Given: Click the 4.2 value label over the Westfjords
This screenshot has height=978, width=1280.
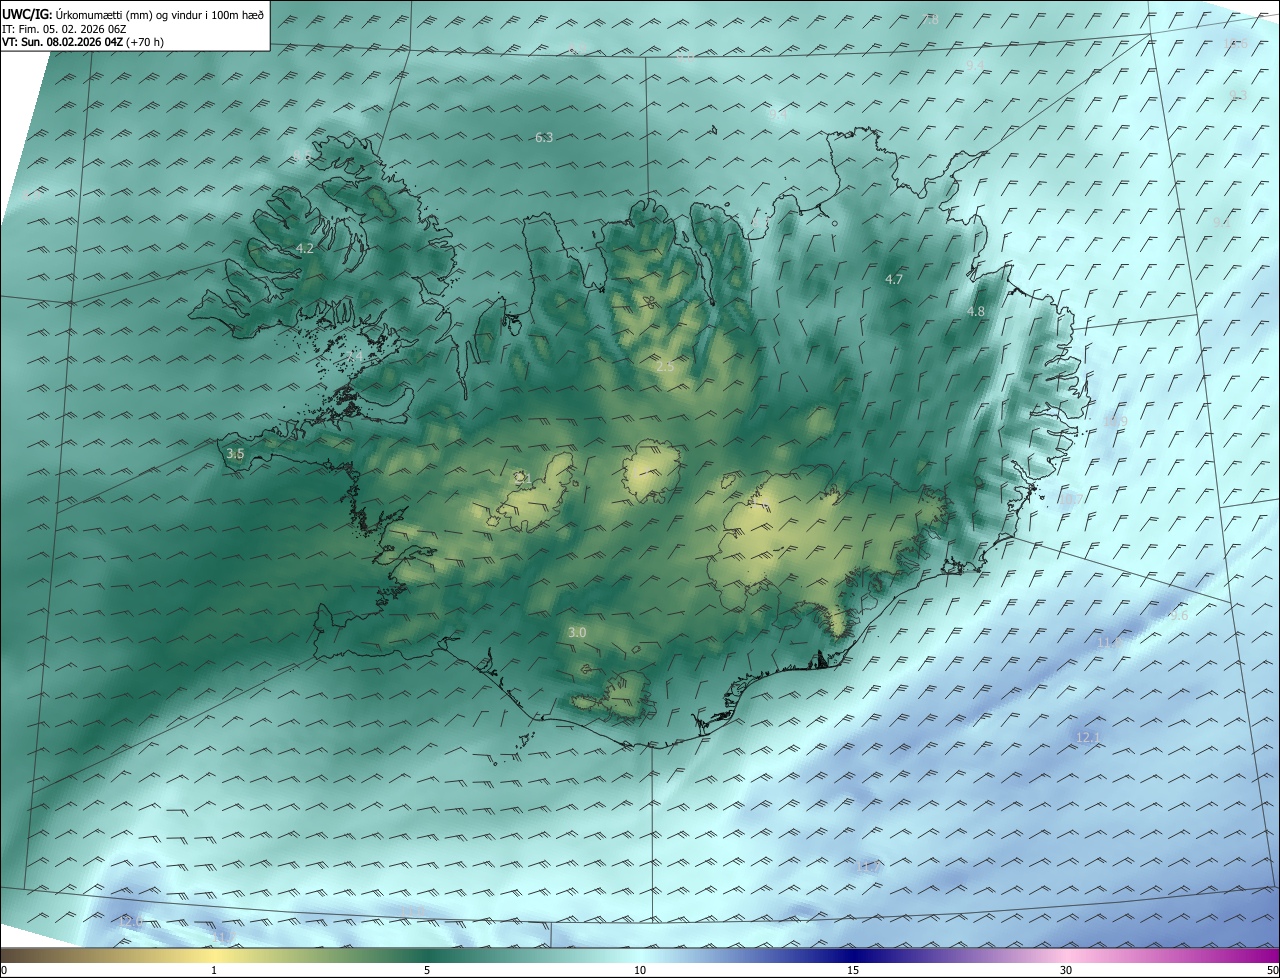Looking at the screenshot, I should coord(305,248).
